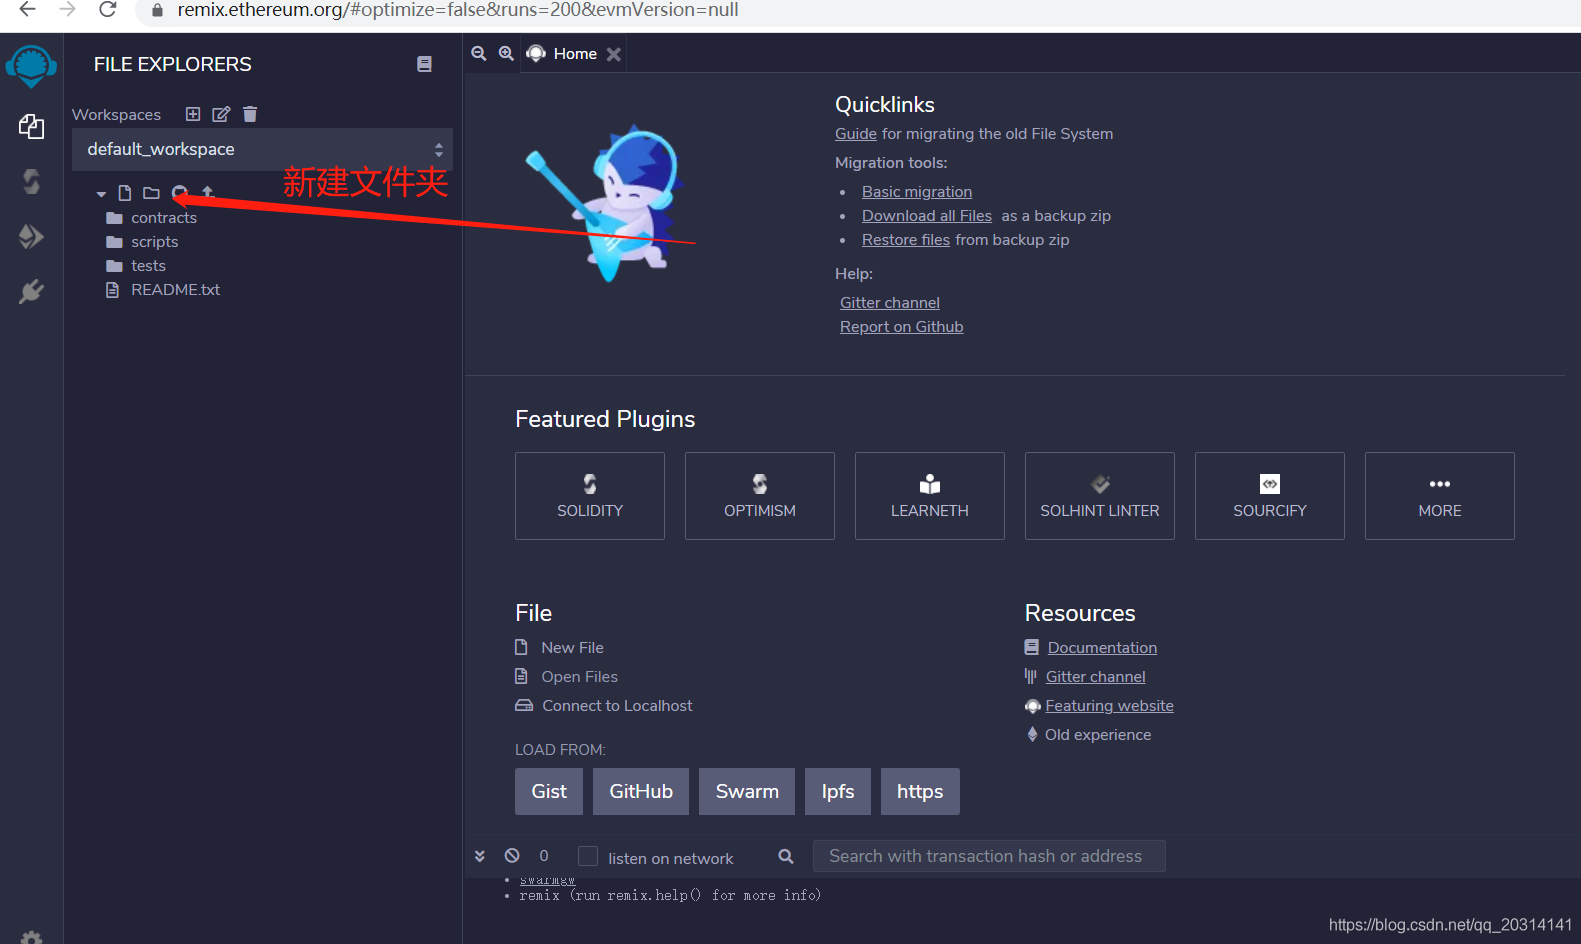
Task: Activate the SOURCIFY plugin
Action: [x=1270, y=496]
